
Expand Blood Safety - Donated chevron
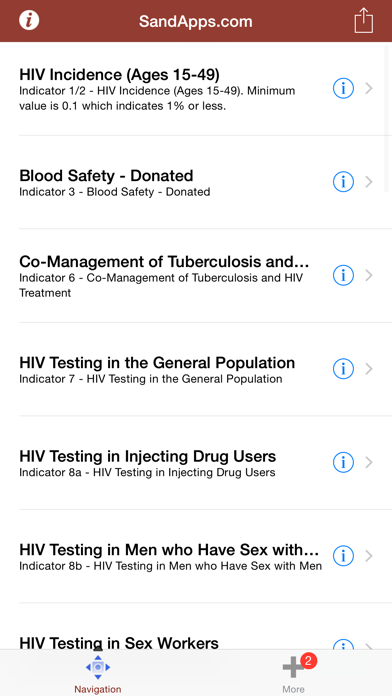369,182
